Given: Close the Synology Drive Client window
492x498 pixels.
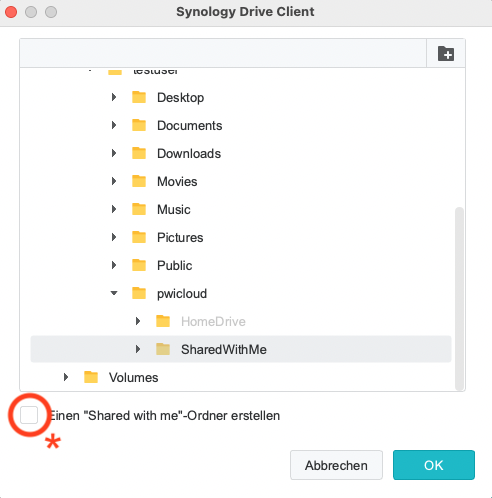Looking at the screenshot, I should (11, 12).
